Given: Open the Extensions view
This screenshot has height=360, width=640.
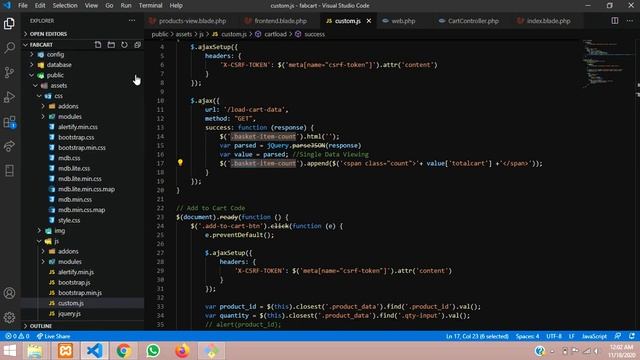Looking at the screenshot, I should (9, 122).
